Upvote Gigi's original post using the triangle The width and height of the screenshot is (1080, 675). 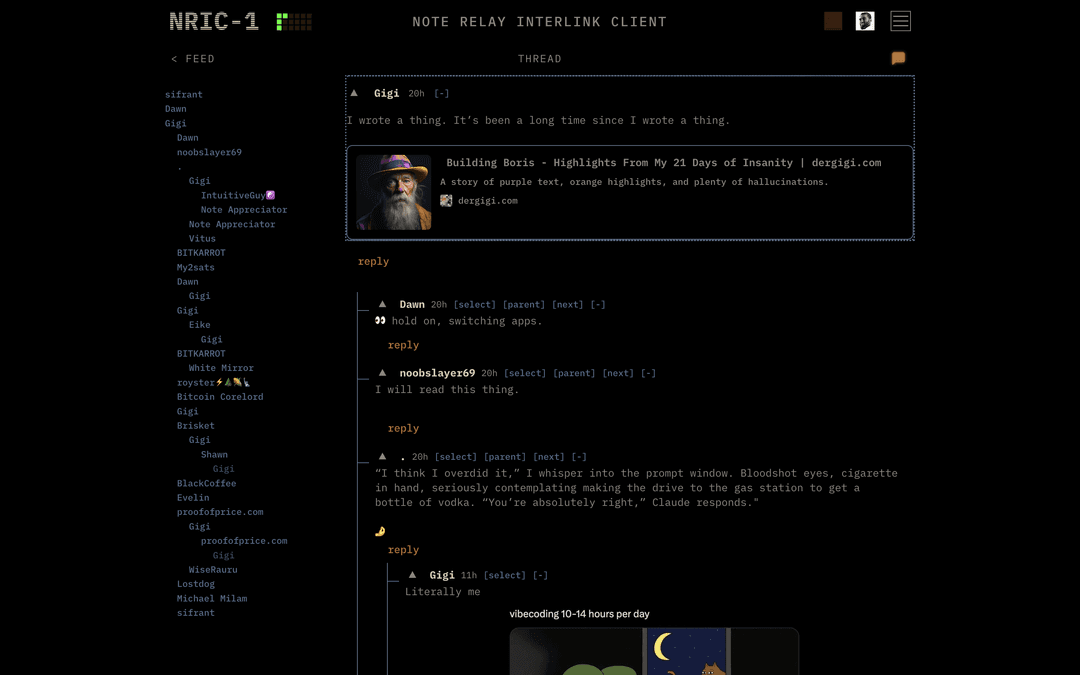(x=354, y=93)
